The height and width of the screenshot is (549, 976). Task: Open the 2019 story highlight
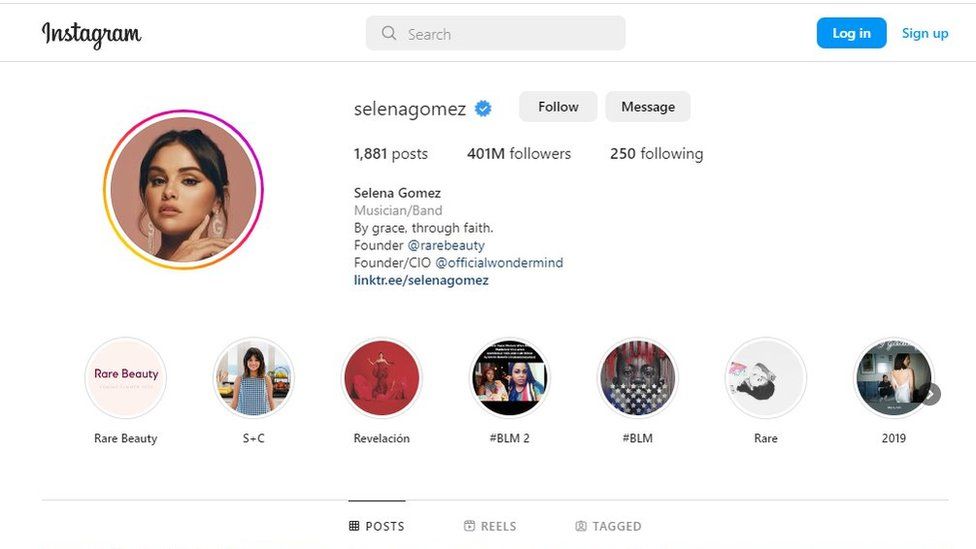pyautogui.click(x=892, y=377)
